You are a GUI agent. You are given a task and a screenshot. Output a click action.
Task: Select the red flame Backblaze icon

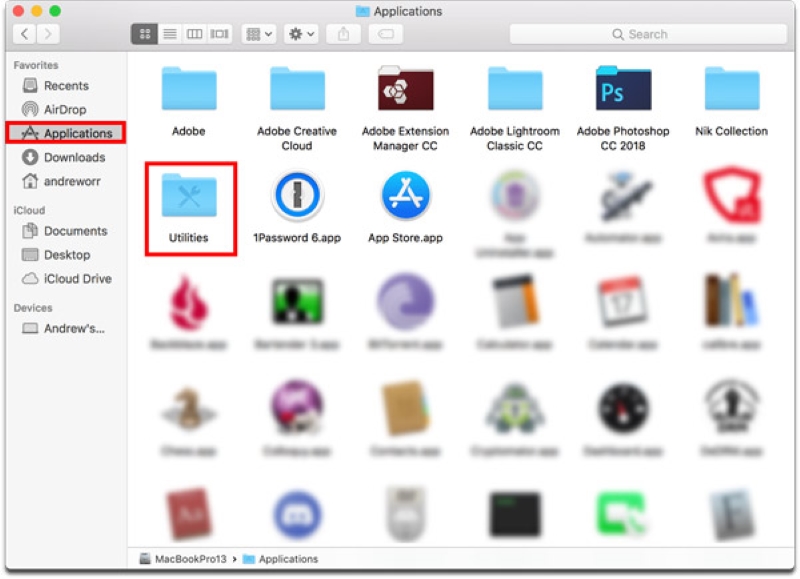pyautogui.click(x=189, y=303)
